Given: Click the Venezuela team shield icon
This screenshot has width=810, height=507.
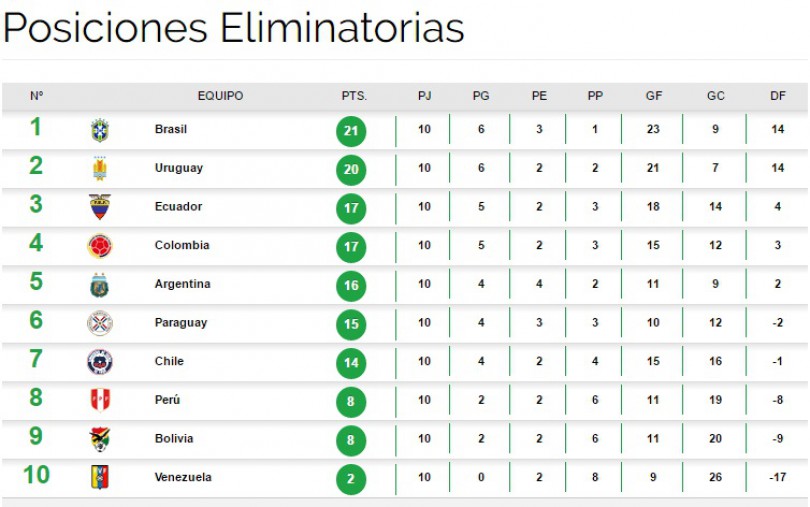Looking at the screenshot, I should point(100,478).
